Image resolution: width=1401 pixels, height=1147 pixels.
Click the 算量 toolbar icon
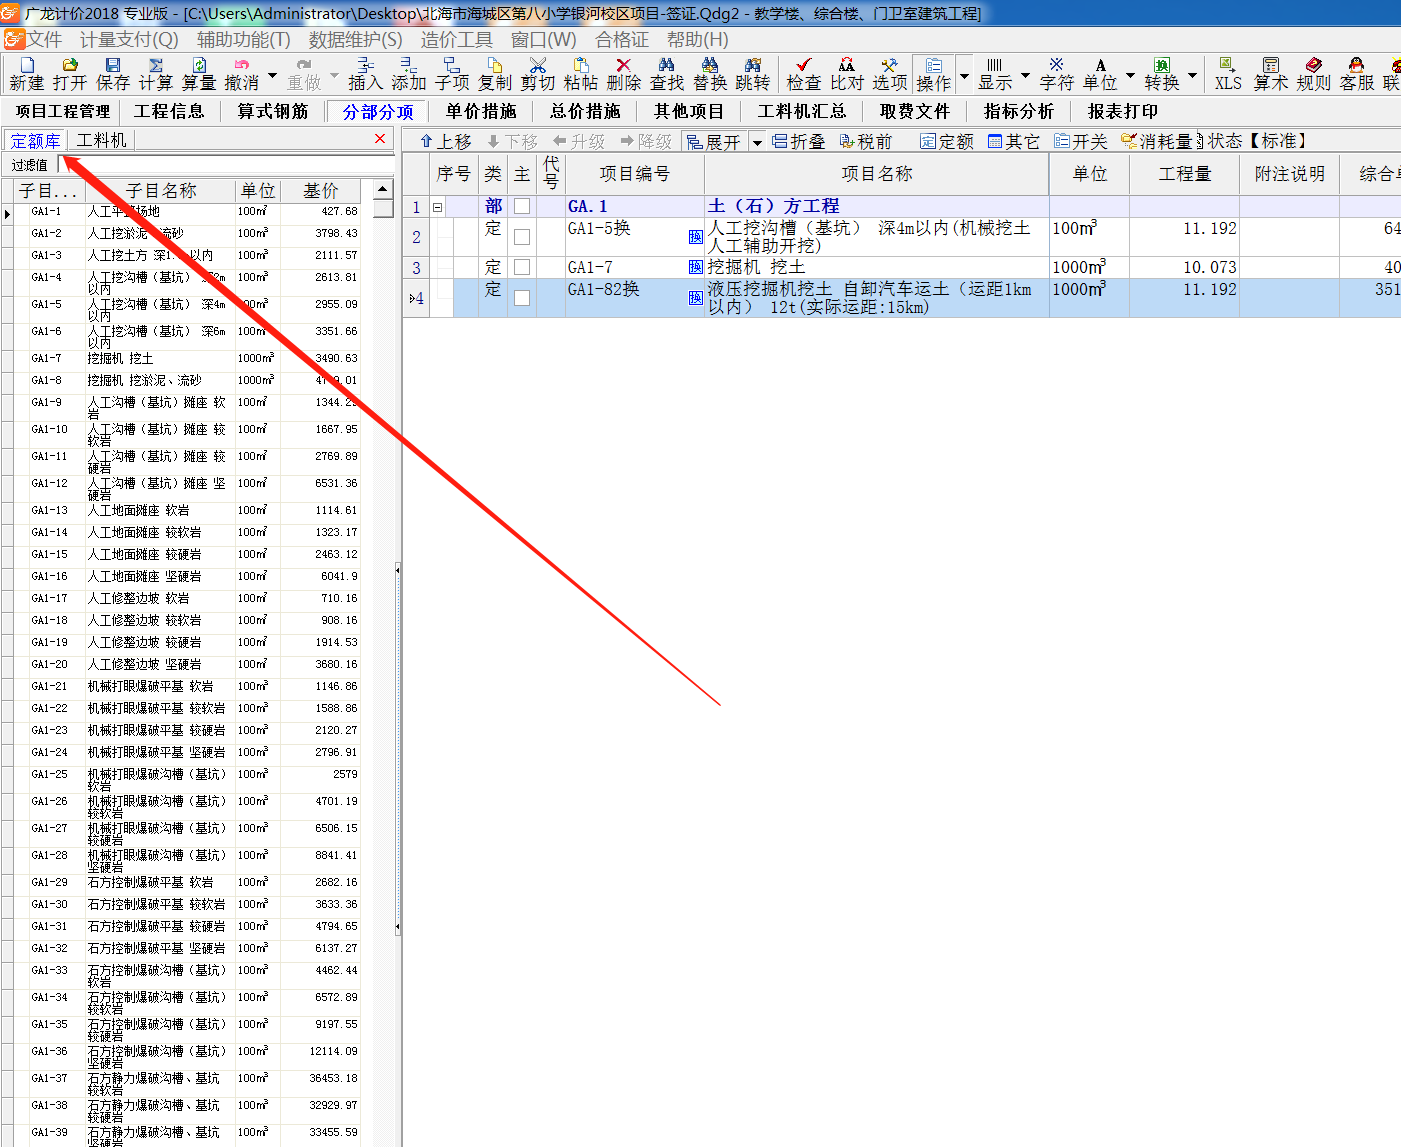pos(199,74)
